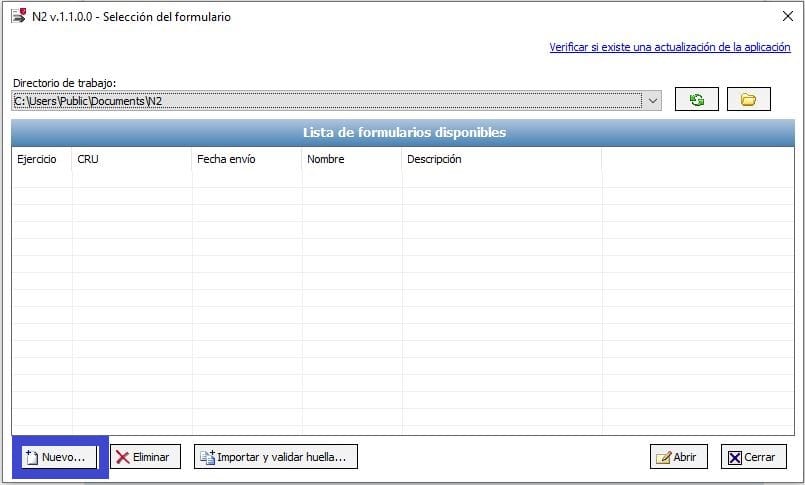Open the yellow folder browse button
805x485 pixels.
point(749,99)
